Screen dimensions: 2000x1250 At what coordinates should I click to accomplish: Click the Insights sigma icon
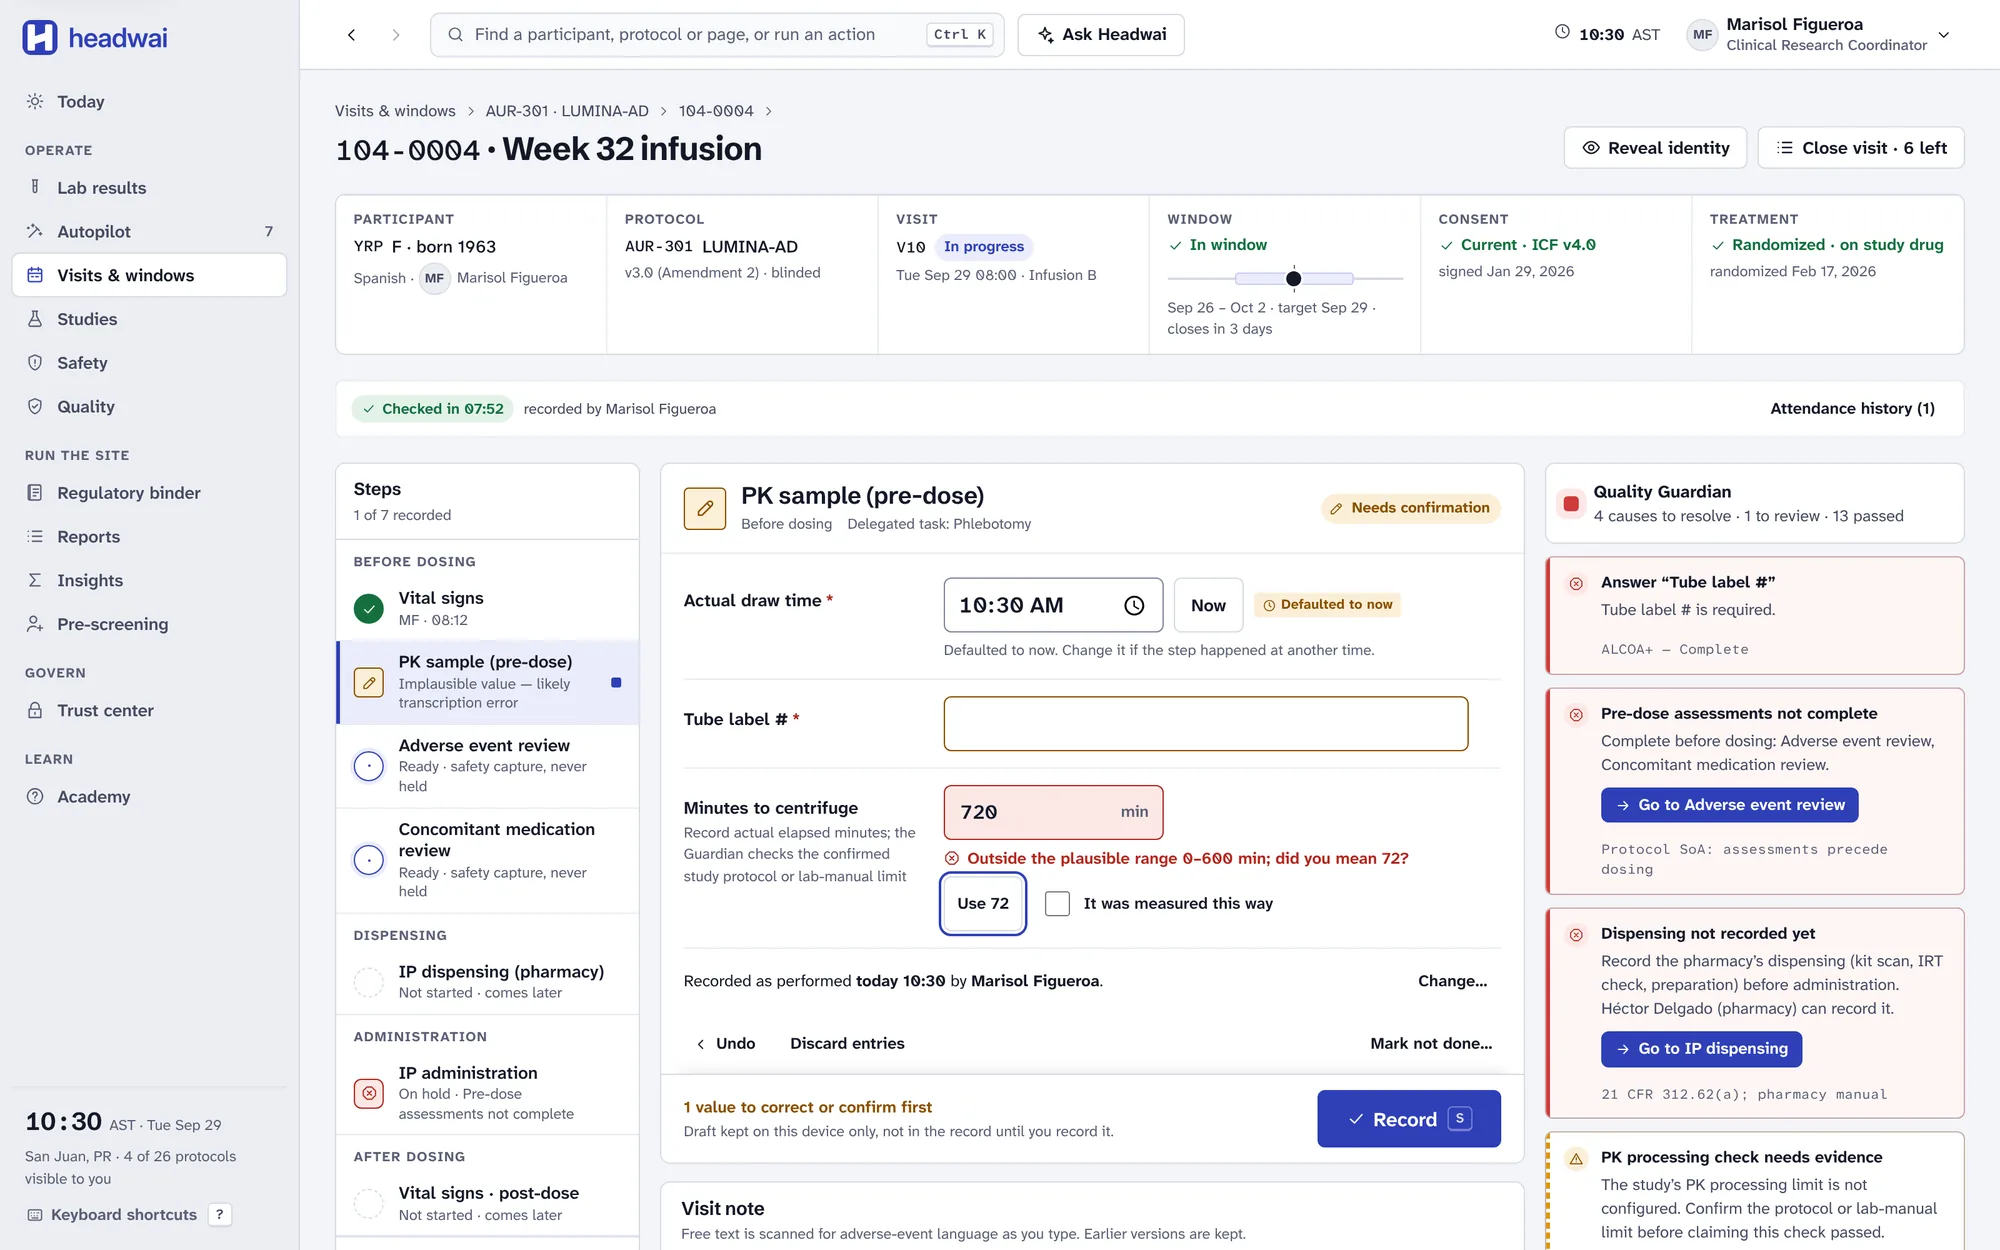pyautogui.click(x=35, y=581)
